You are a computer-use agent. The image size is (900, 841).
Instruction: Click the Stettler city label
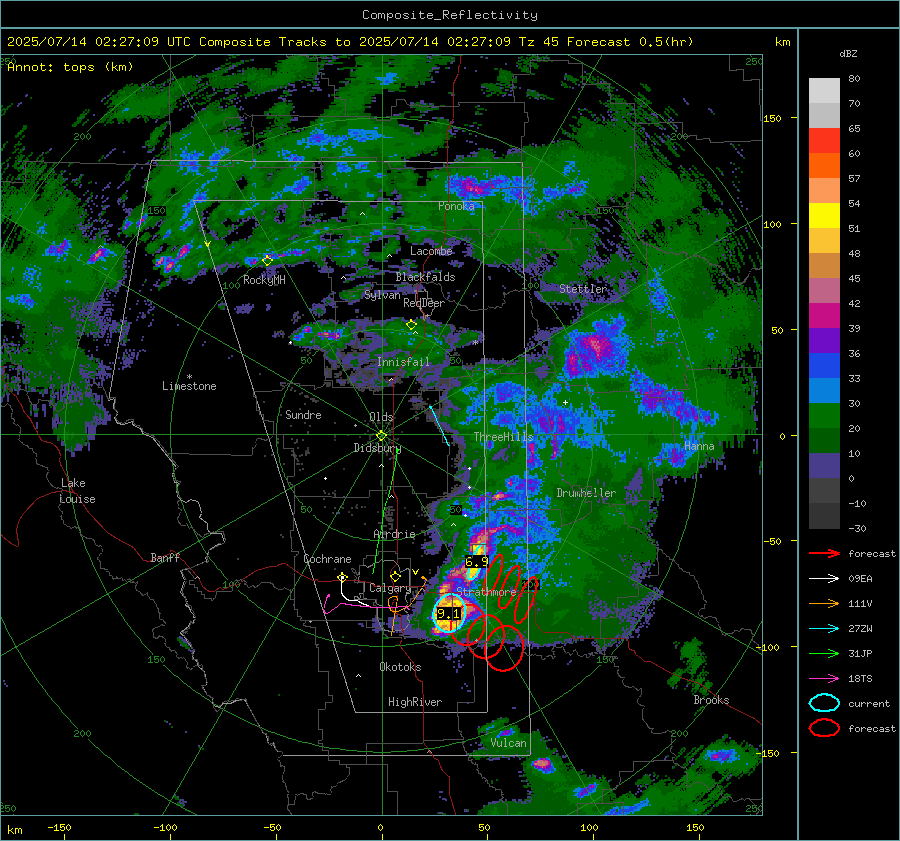[x=583, y=289]
